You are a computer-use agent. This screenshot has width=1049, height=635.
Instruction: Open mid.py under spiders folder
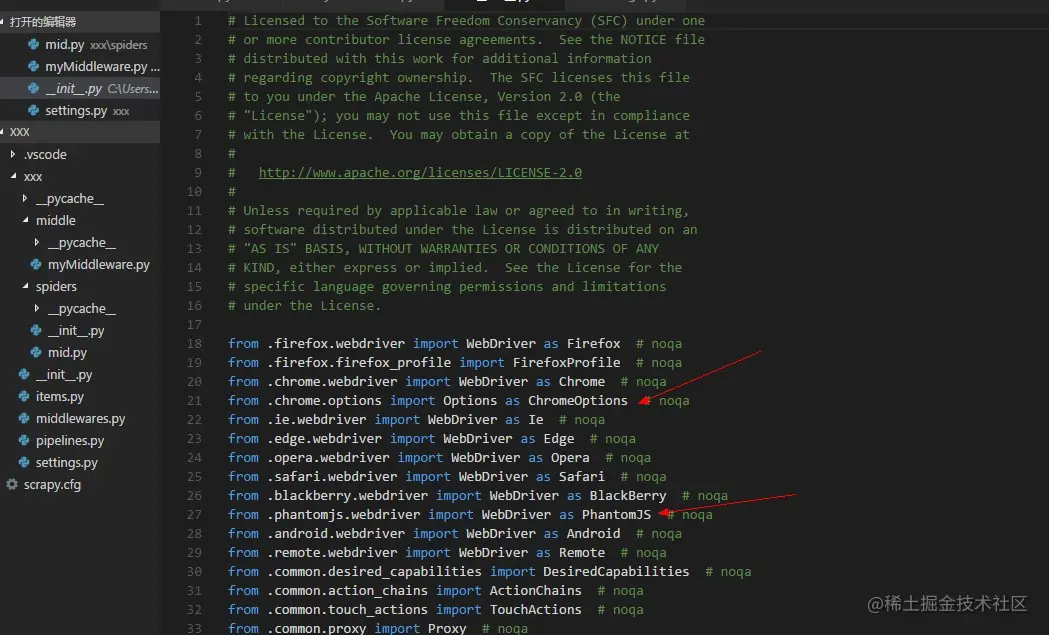tap(67, 352)
